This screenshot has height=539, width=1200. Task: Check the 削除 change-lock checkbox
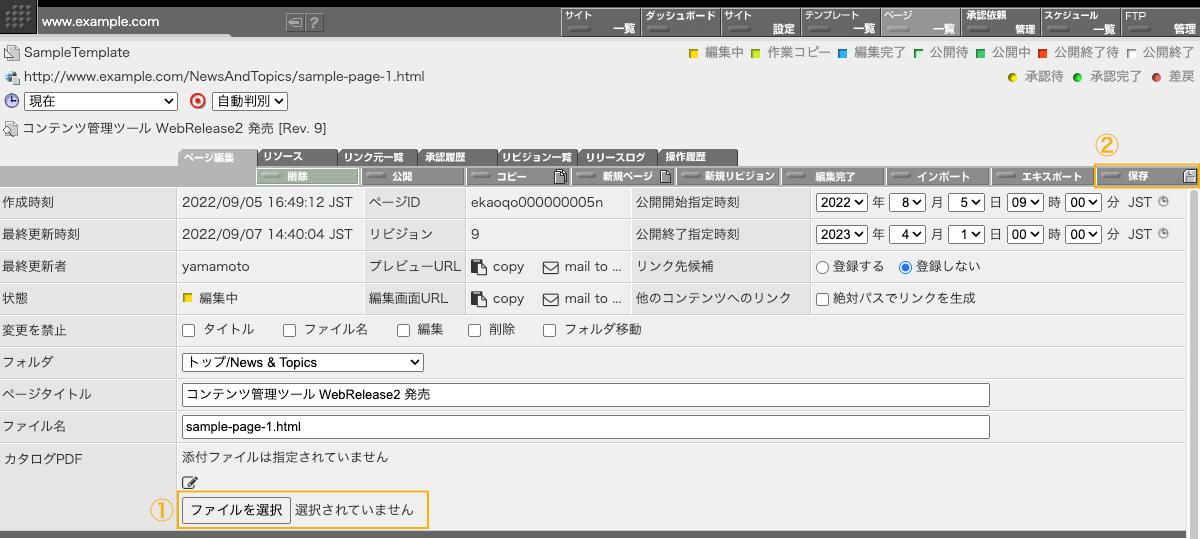click(475, 330)
